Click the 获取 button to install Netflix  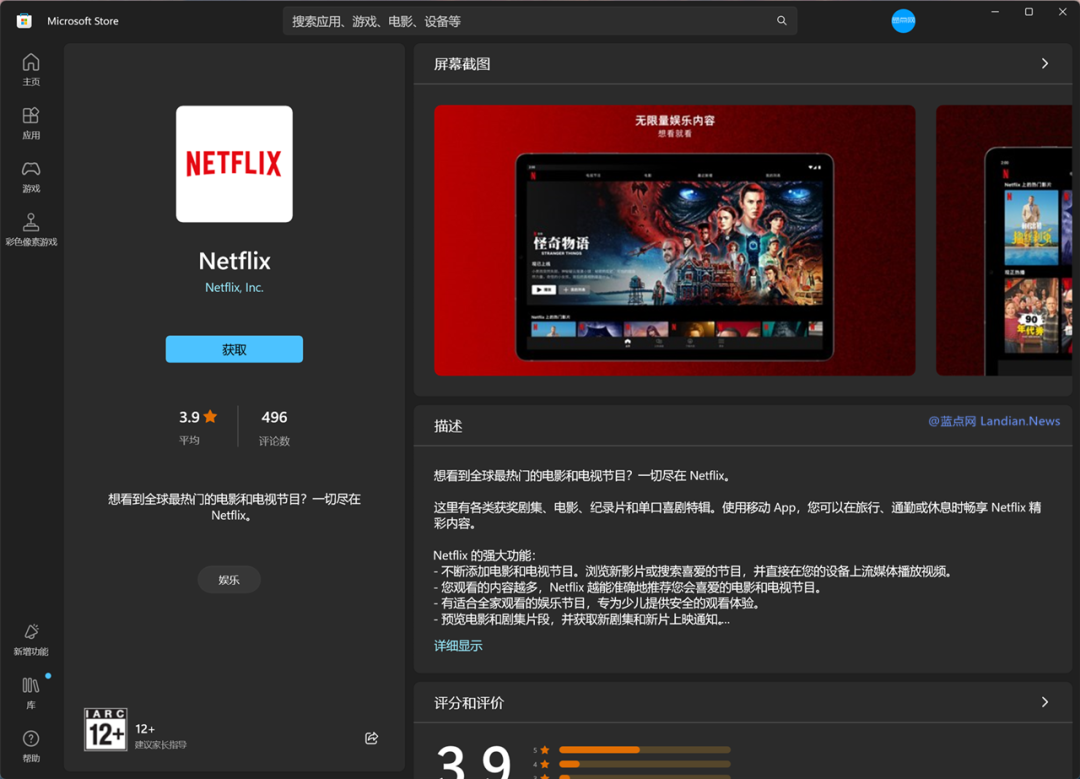(x=234, y=349)
